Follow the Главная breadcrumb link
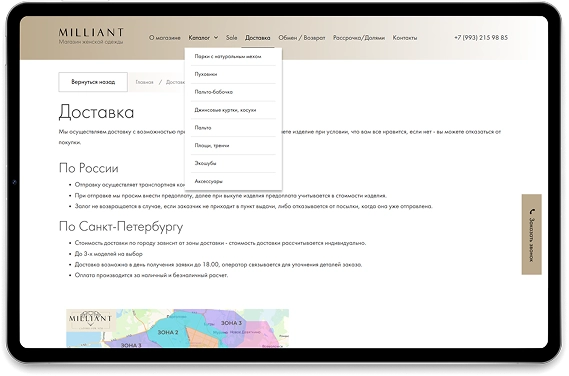The height and width of the screenshot is (376, 569). (x=144, y=82)
